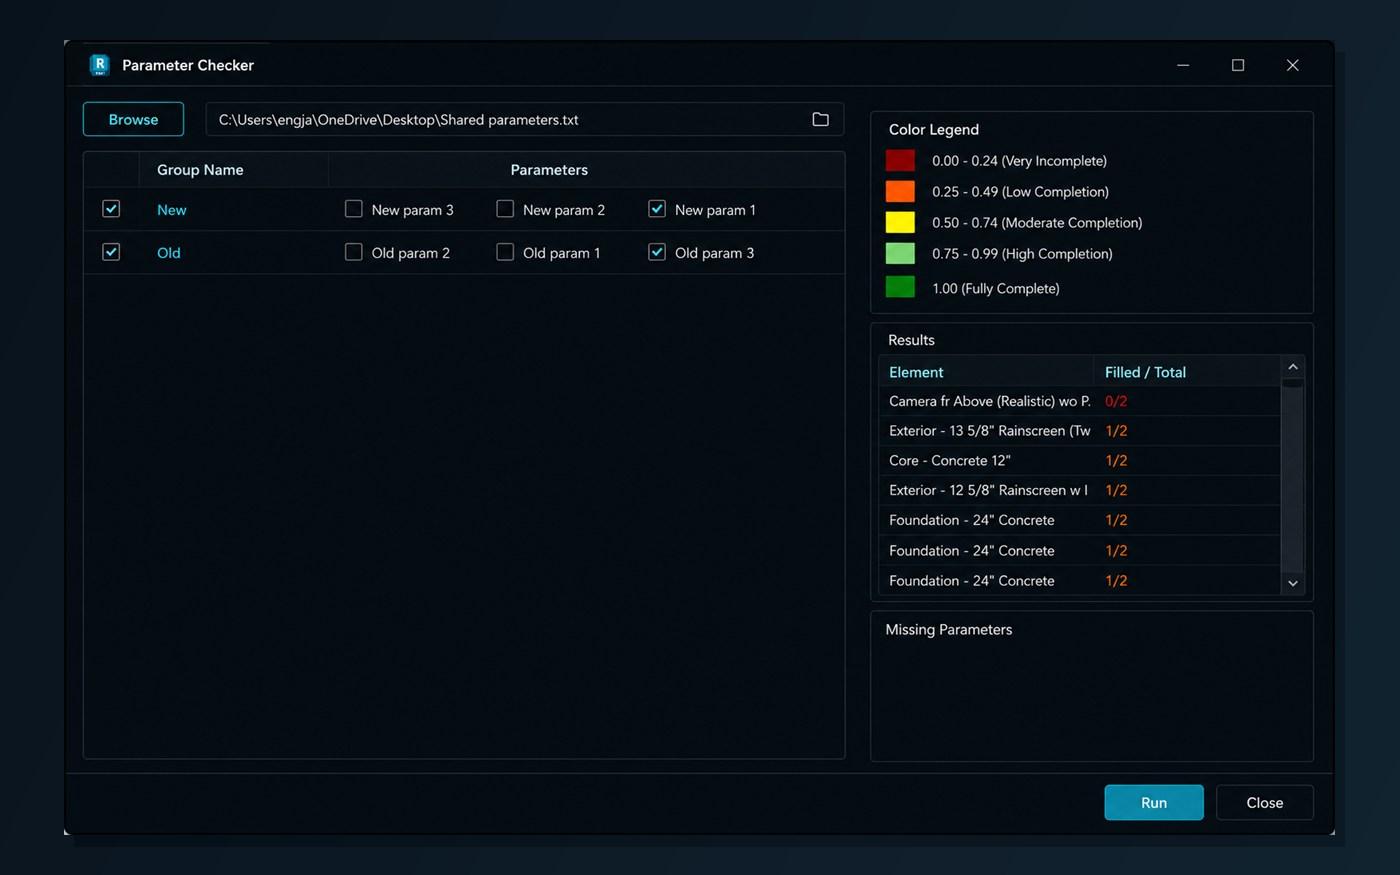Select the Camera fr Above (Realistic) result row
Viewport: 1400px width, 875px height.
click(1080, 401)
